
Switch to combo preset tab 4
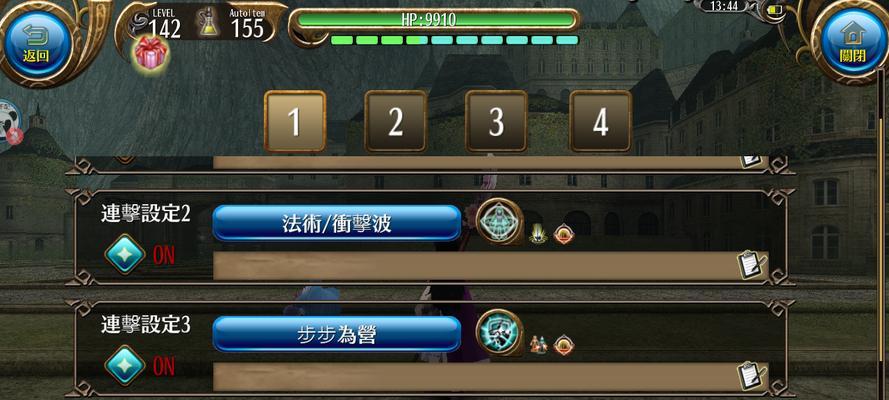point(600,122)
